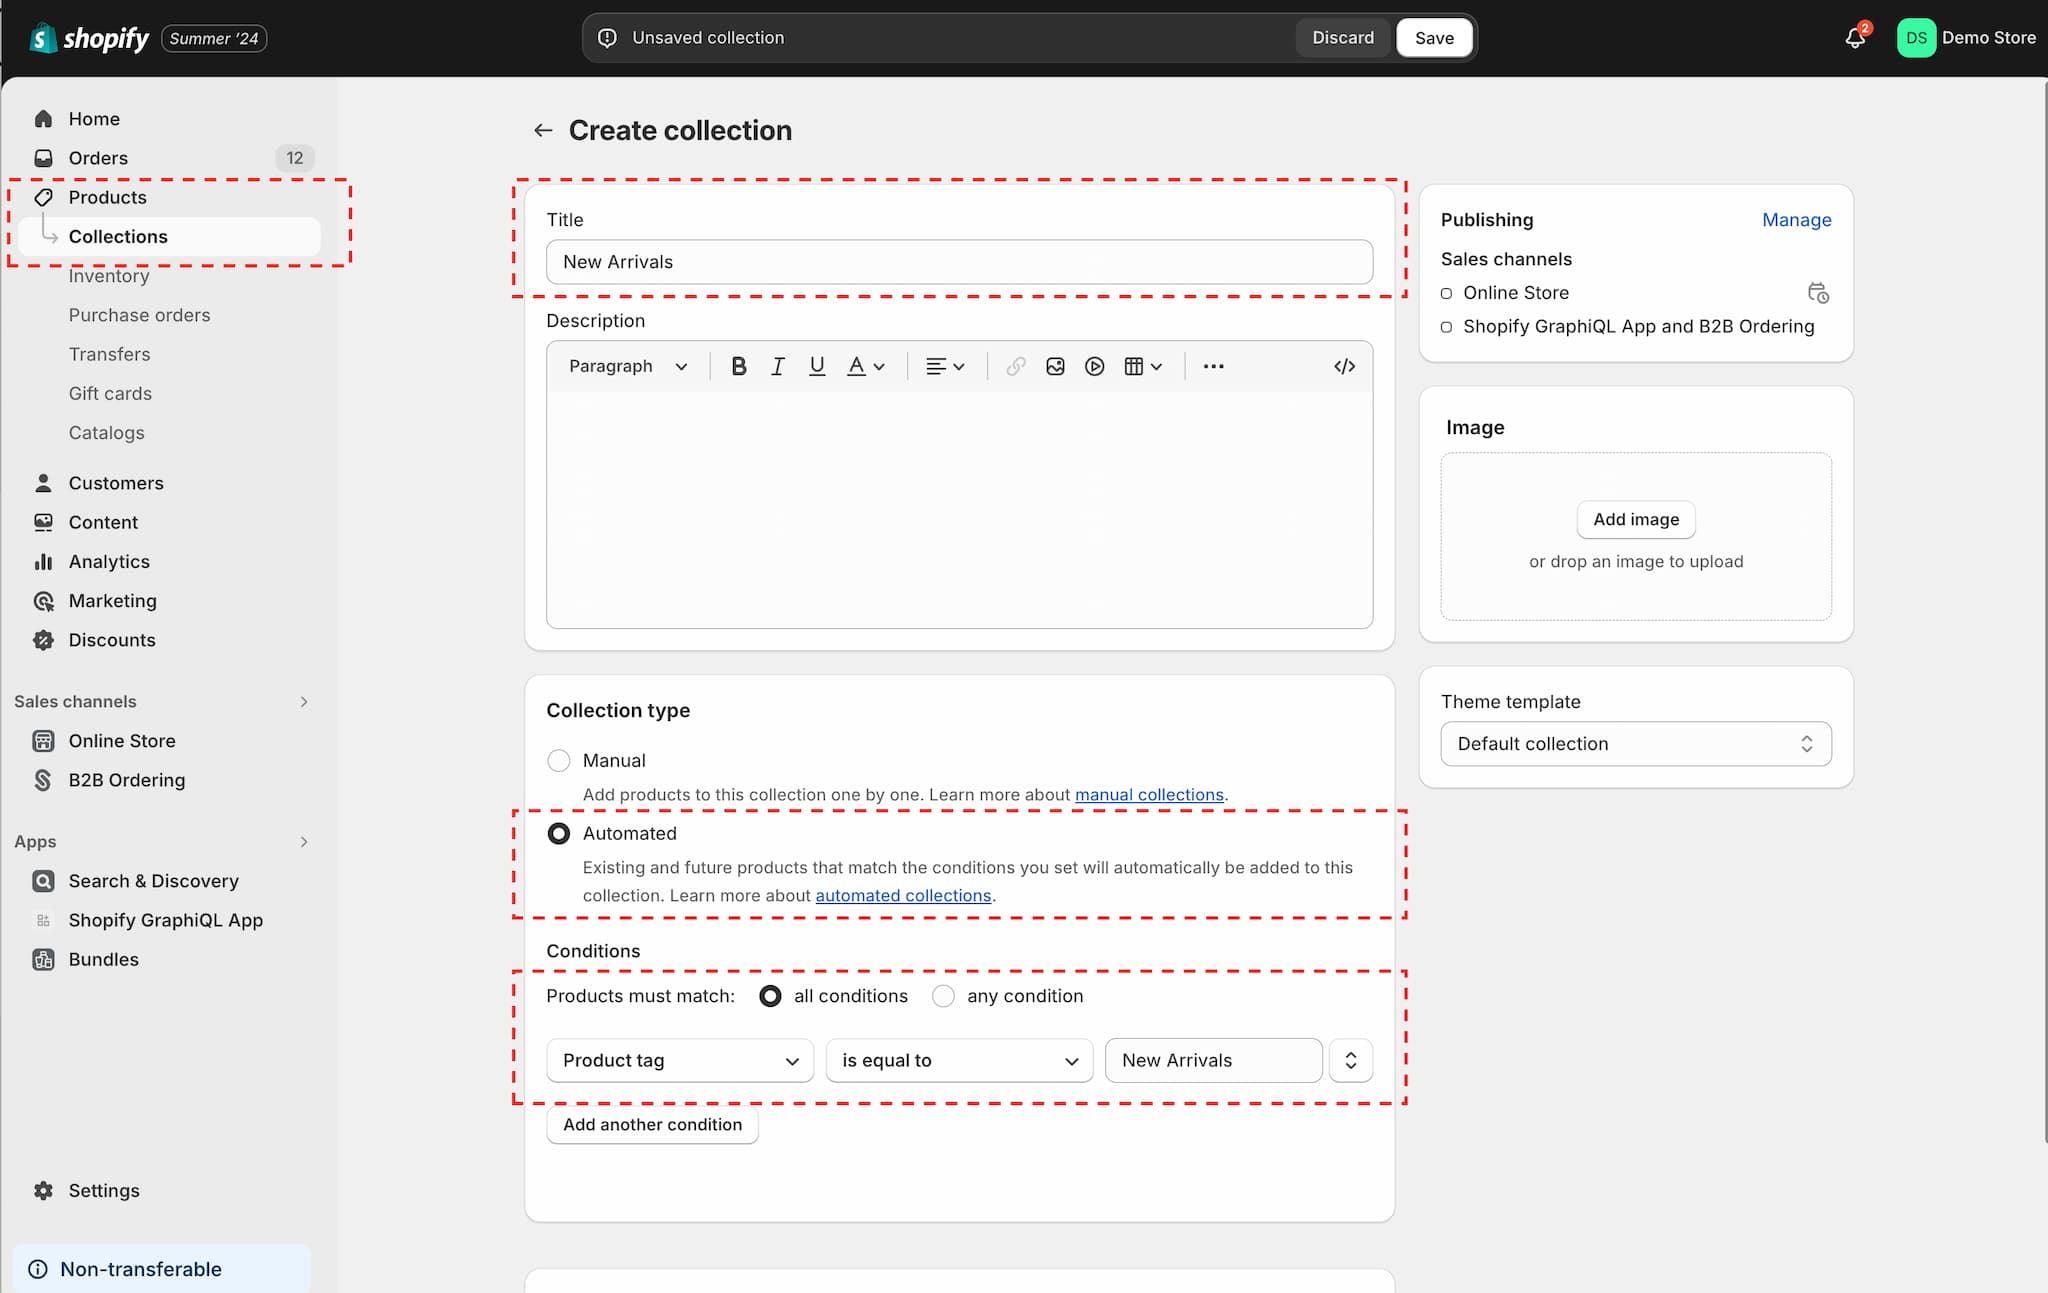Click the Bold formatting icon

(x=738, y=366)
